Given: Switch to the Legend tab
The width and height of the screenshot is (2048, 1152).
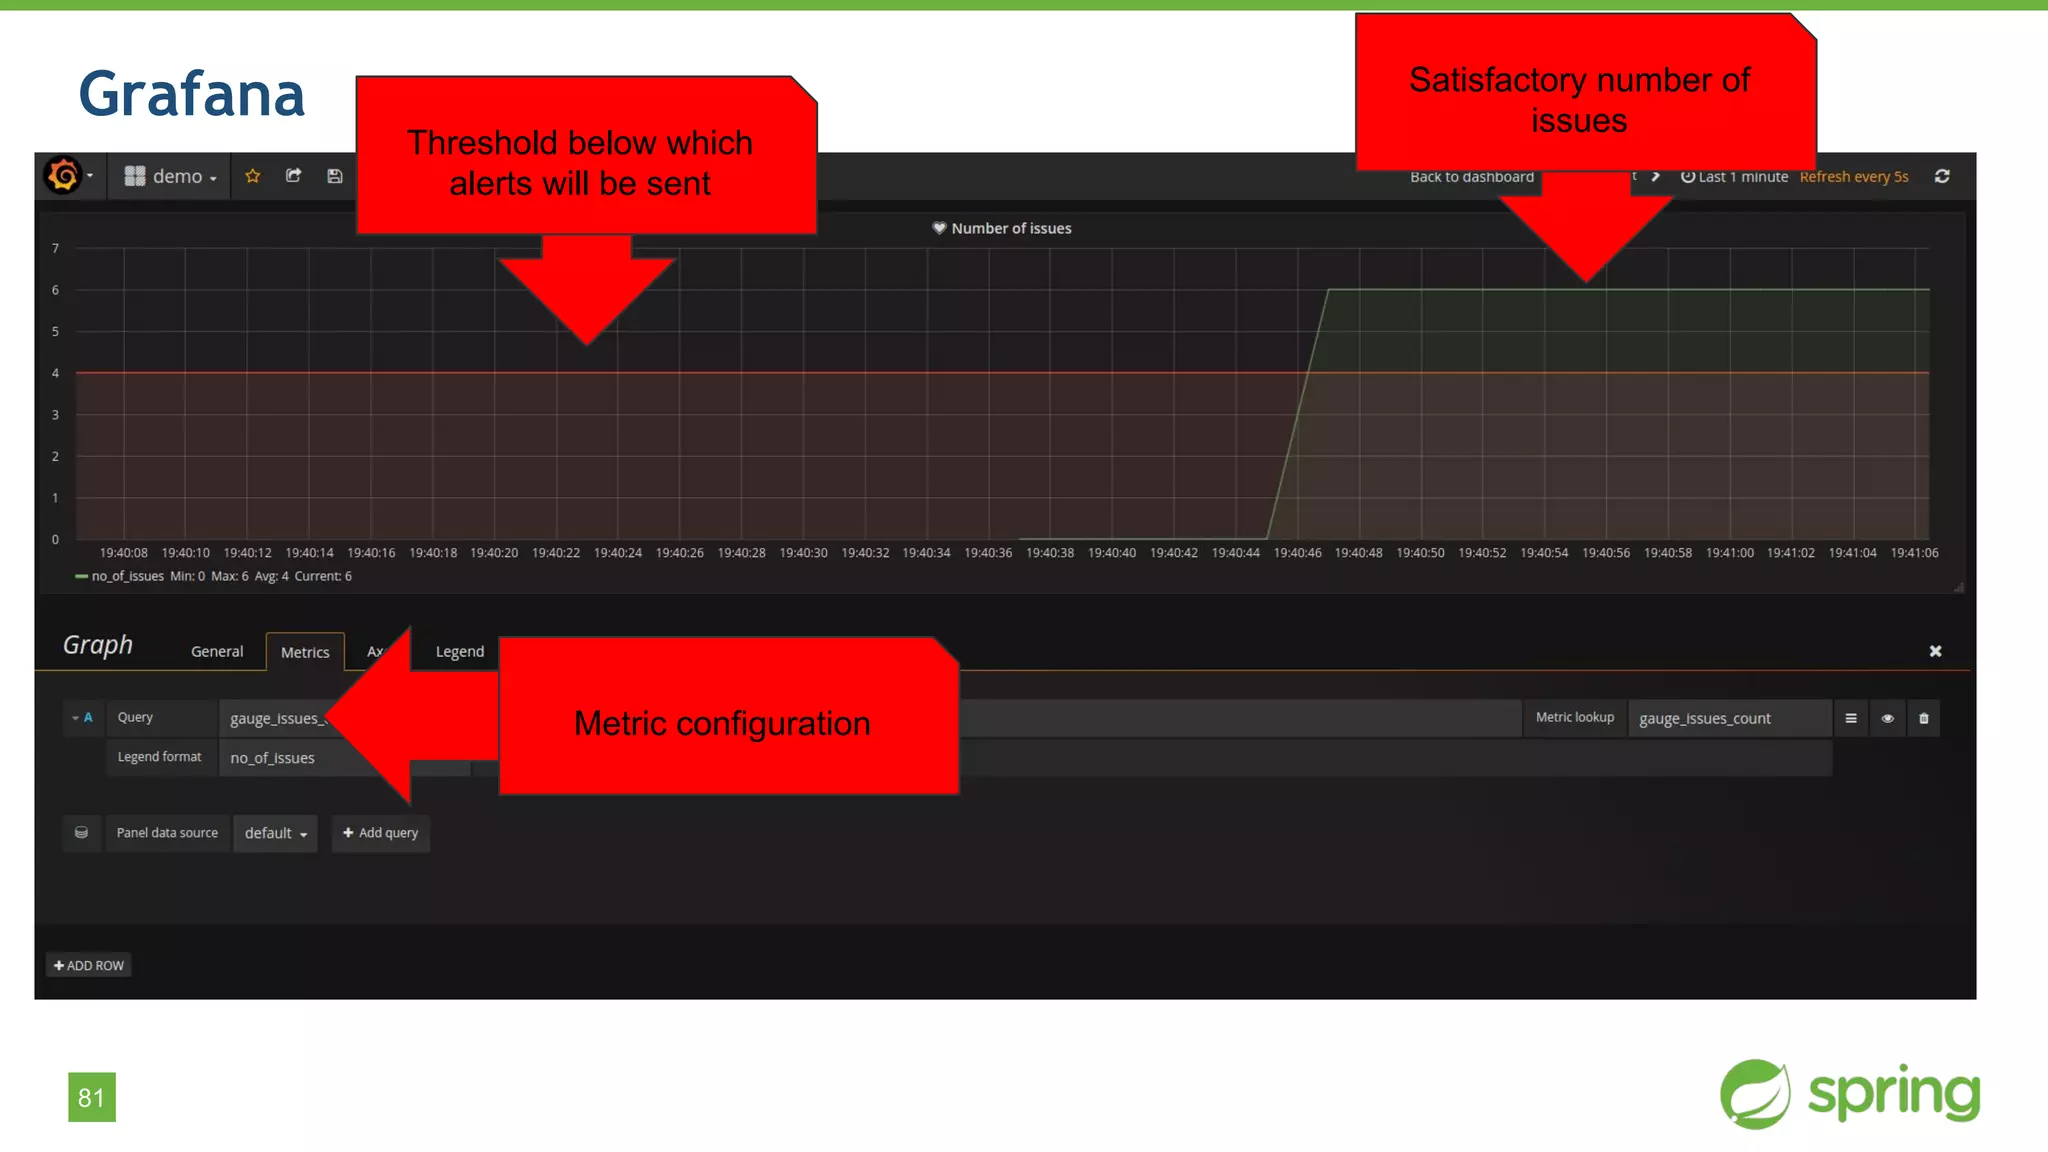Looking at the screenshot, I should pyautogui.click(x=460, y=652).
